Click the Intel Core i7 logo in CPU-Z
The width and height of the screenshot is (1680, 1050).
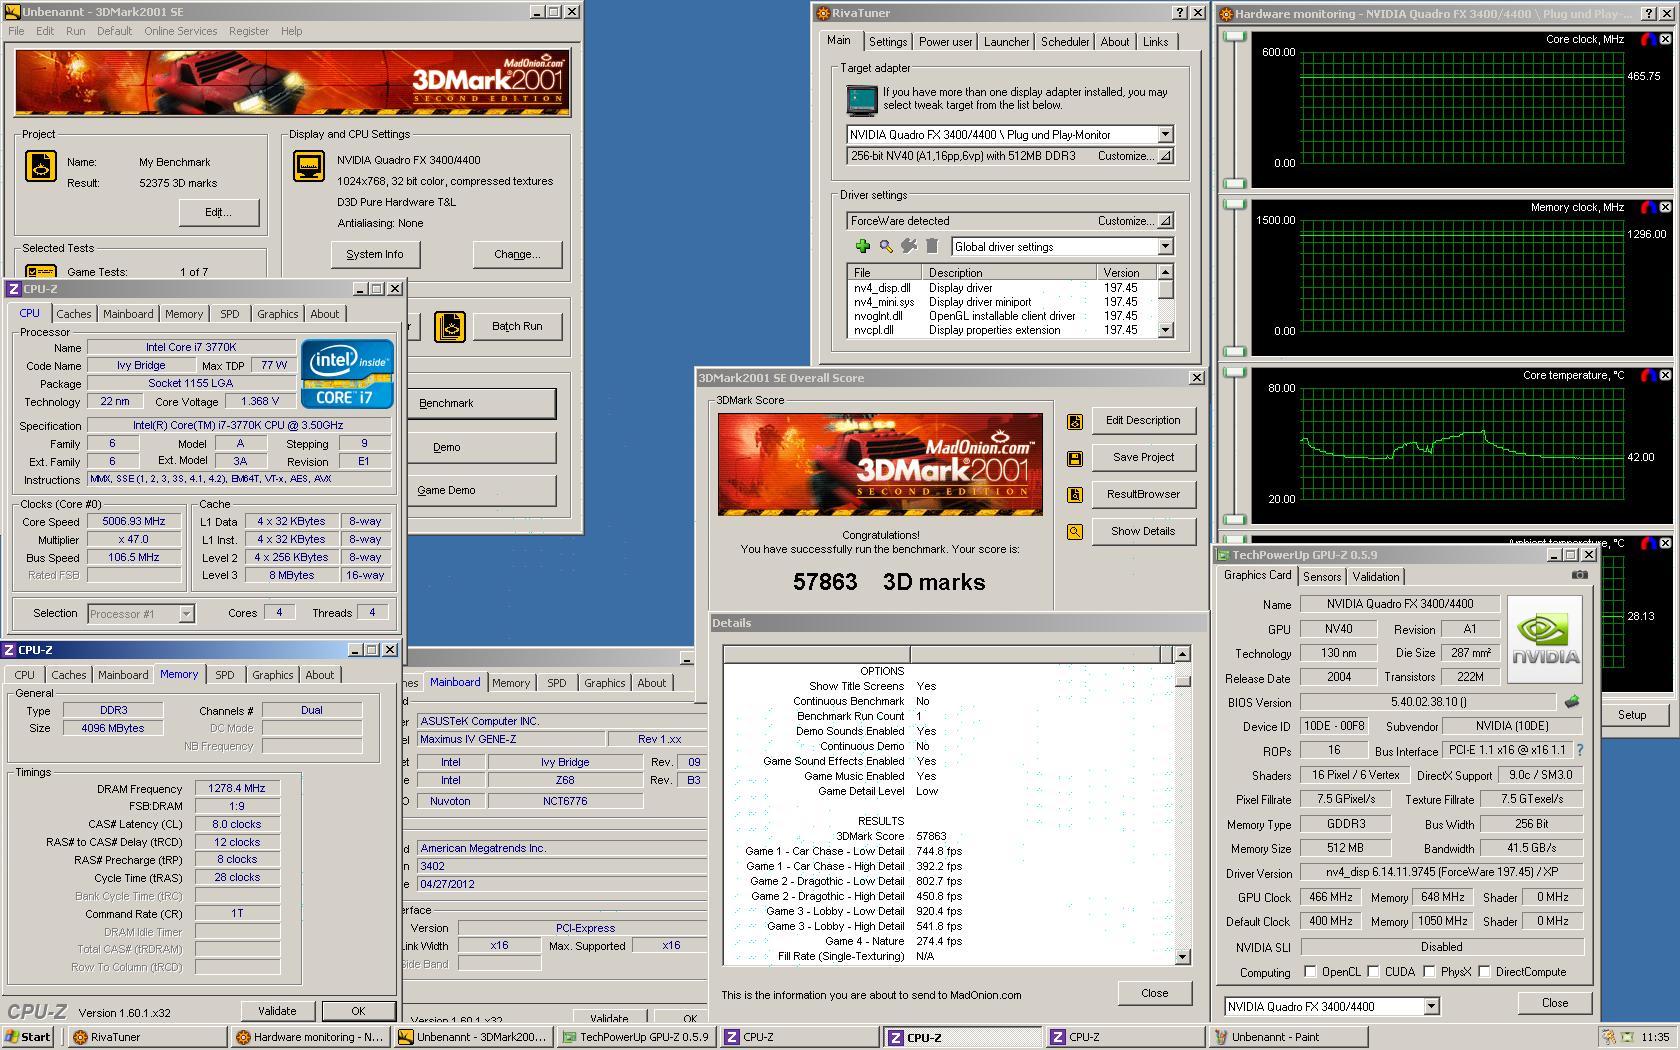(x=347, y=374)
